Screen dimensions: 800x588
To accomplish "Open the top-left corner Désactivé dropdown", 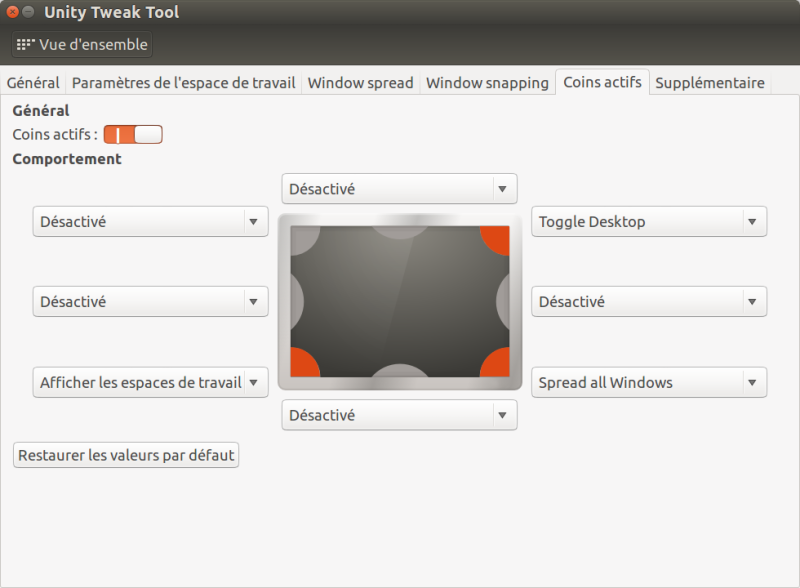I will (151, 222).
